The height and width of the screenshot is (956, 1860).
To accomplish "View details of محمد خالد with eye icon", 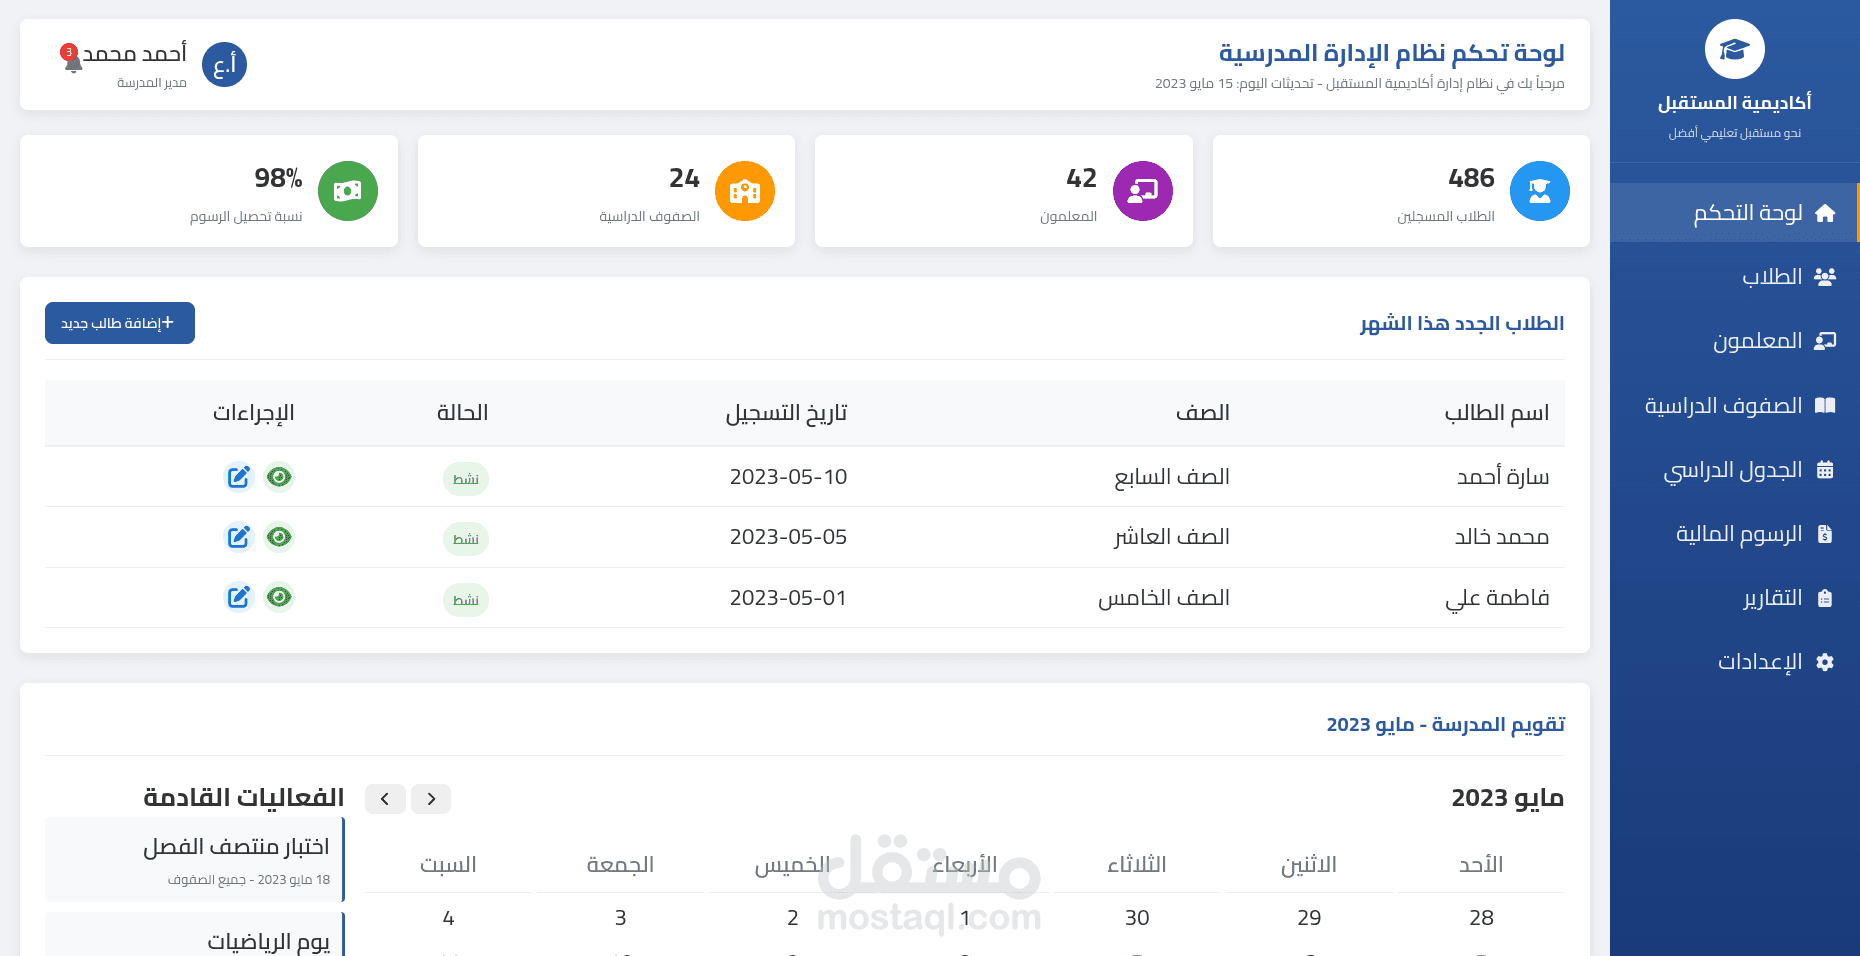I will pos(279,537).
